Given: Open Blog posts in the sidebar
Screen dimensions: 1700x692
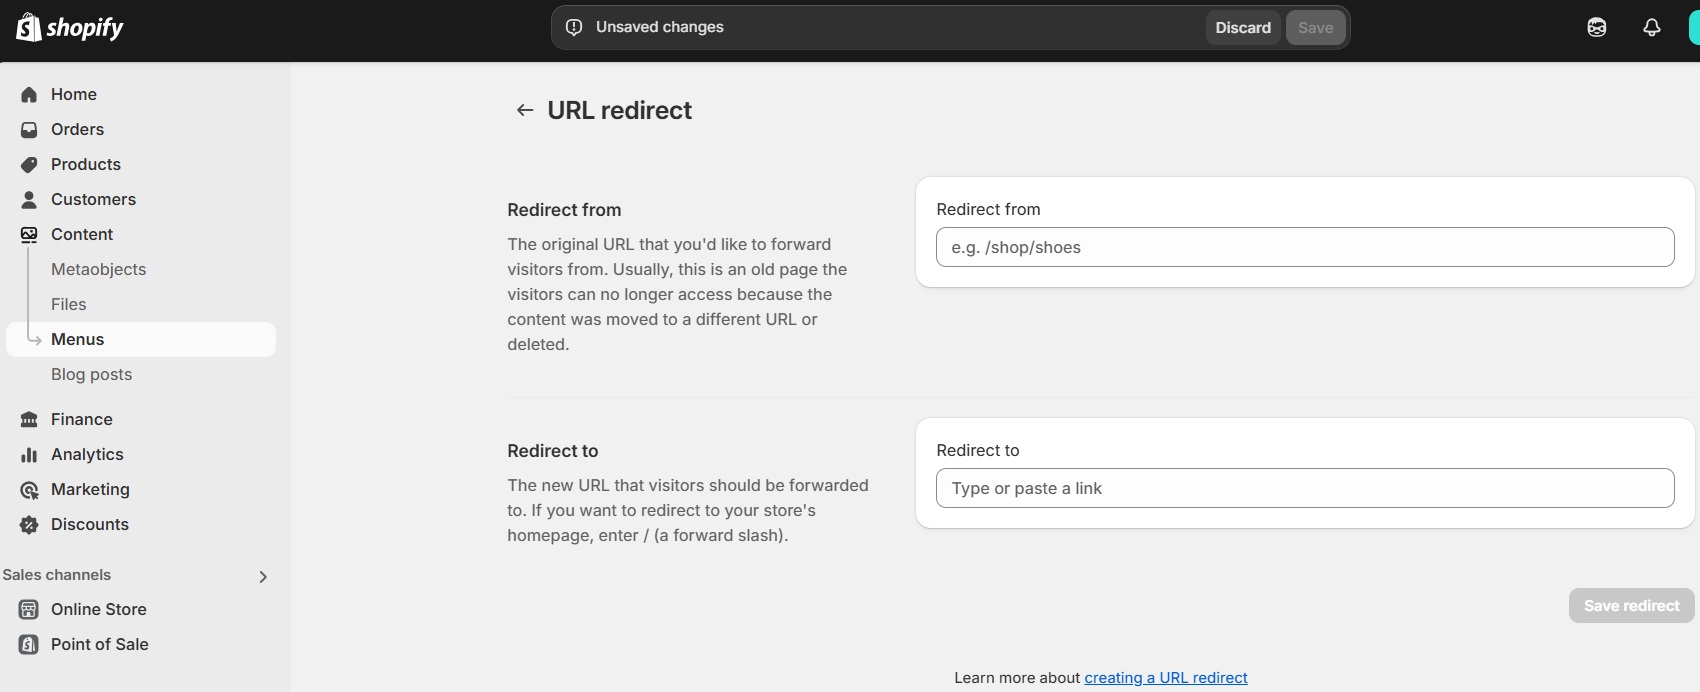Looking at the screenshot, I should point(91,374).
